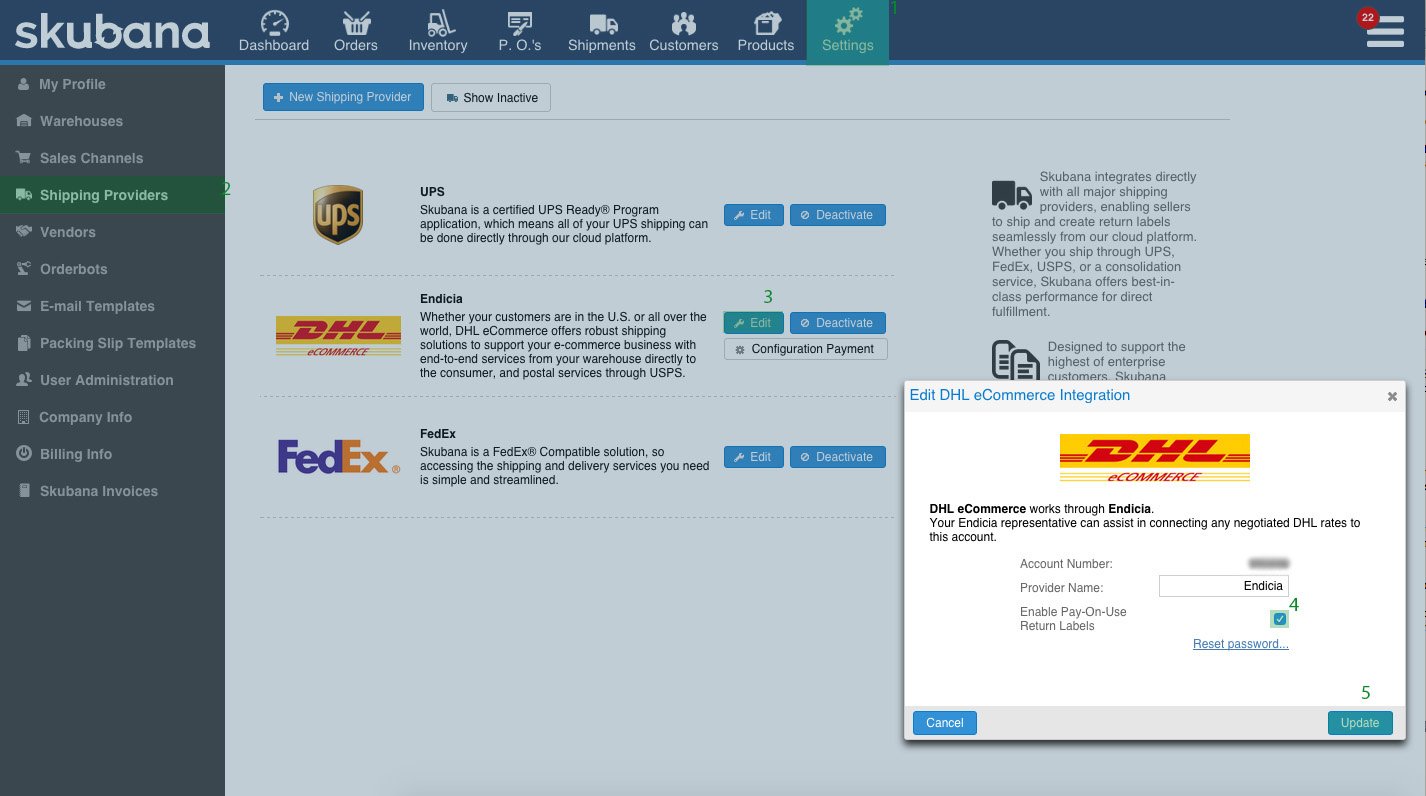1426x796 pixels.
Task: Select Shipping Providers in the sidebar
Action: (x=104, y=195)
